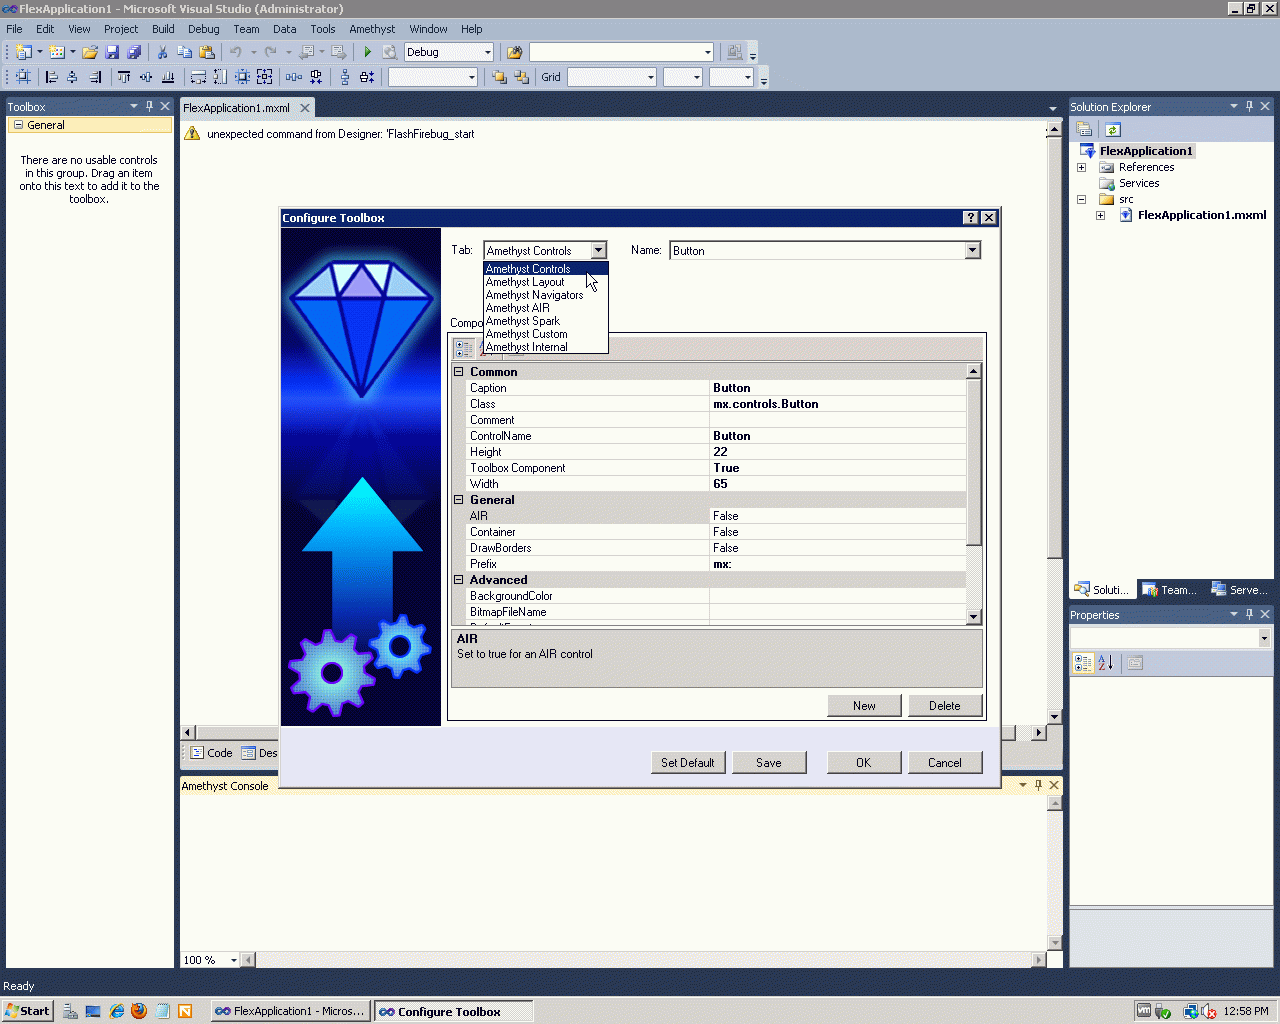Expand the FlexApplication1.mxml tree node

pos(1100,215)
